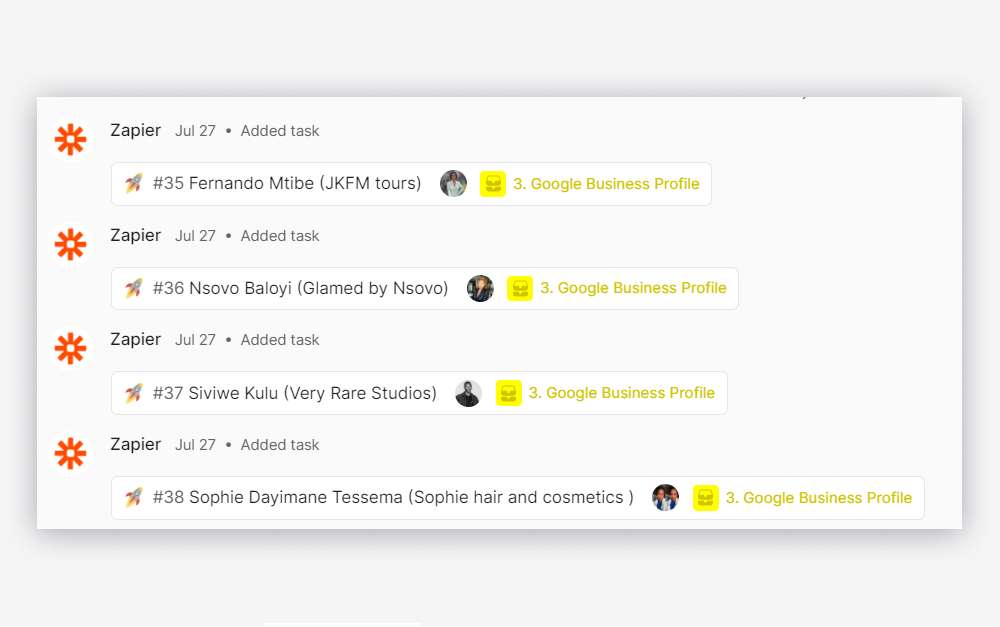
Task: Click rocket icon on Nsovo Baloyi task
Action: pyautogui.click(x=133, y=288)
